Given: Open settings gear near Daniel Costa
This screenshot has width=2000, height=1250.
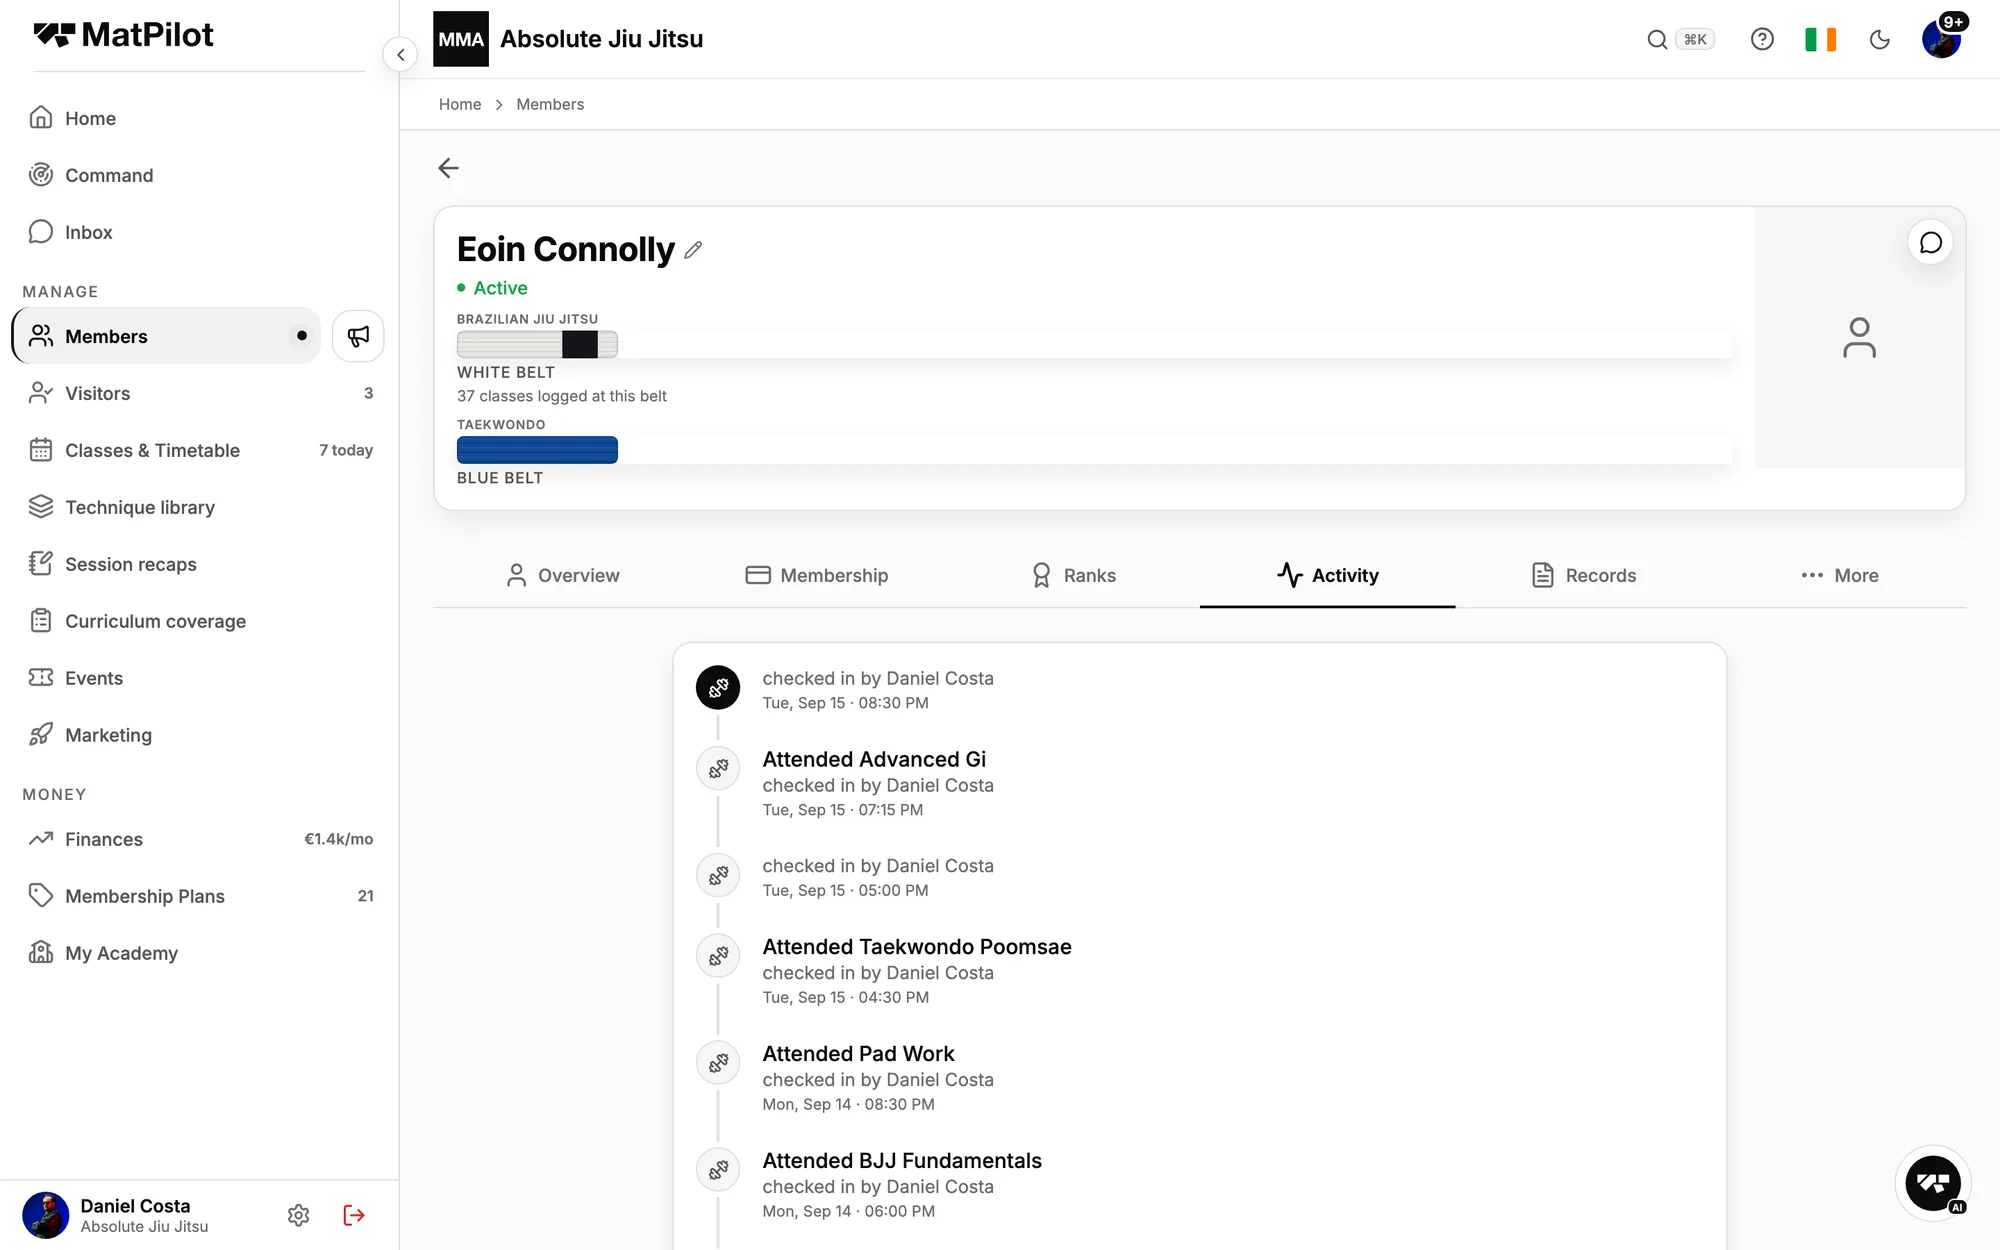Looking at the screenshot, I should pos(298,1215).
